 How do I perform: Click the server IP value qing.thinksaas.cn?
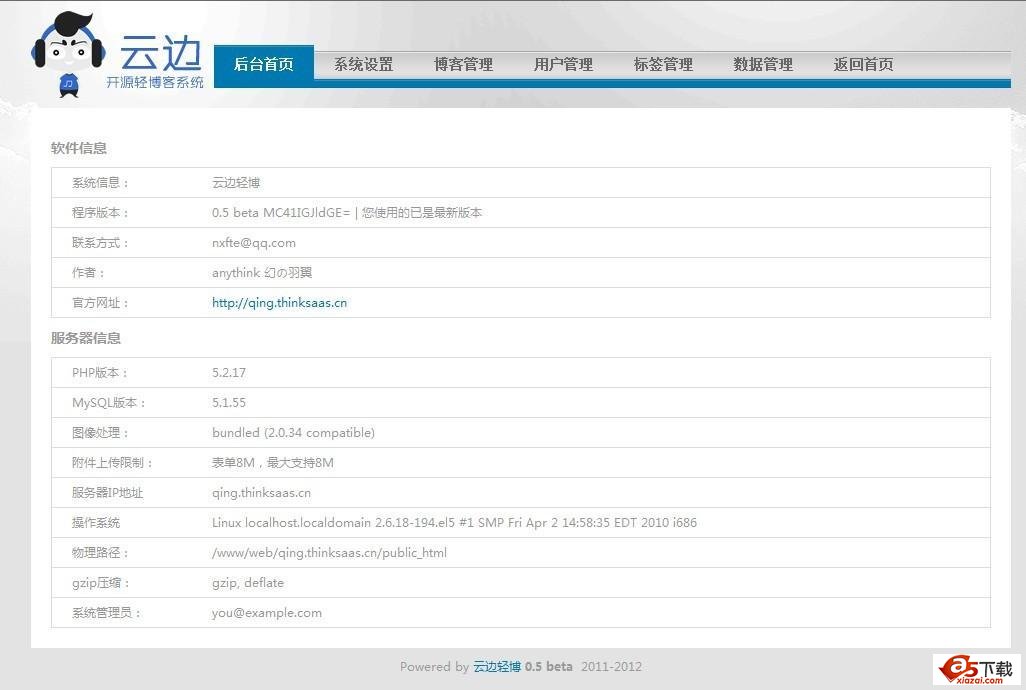261,493
